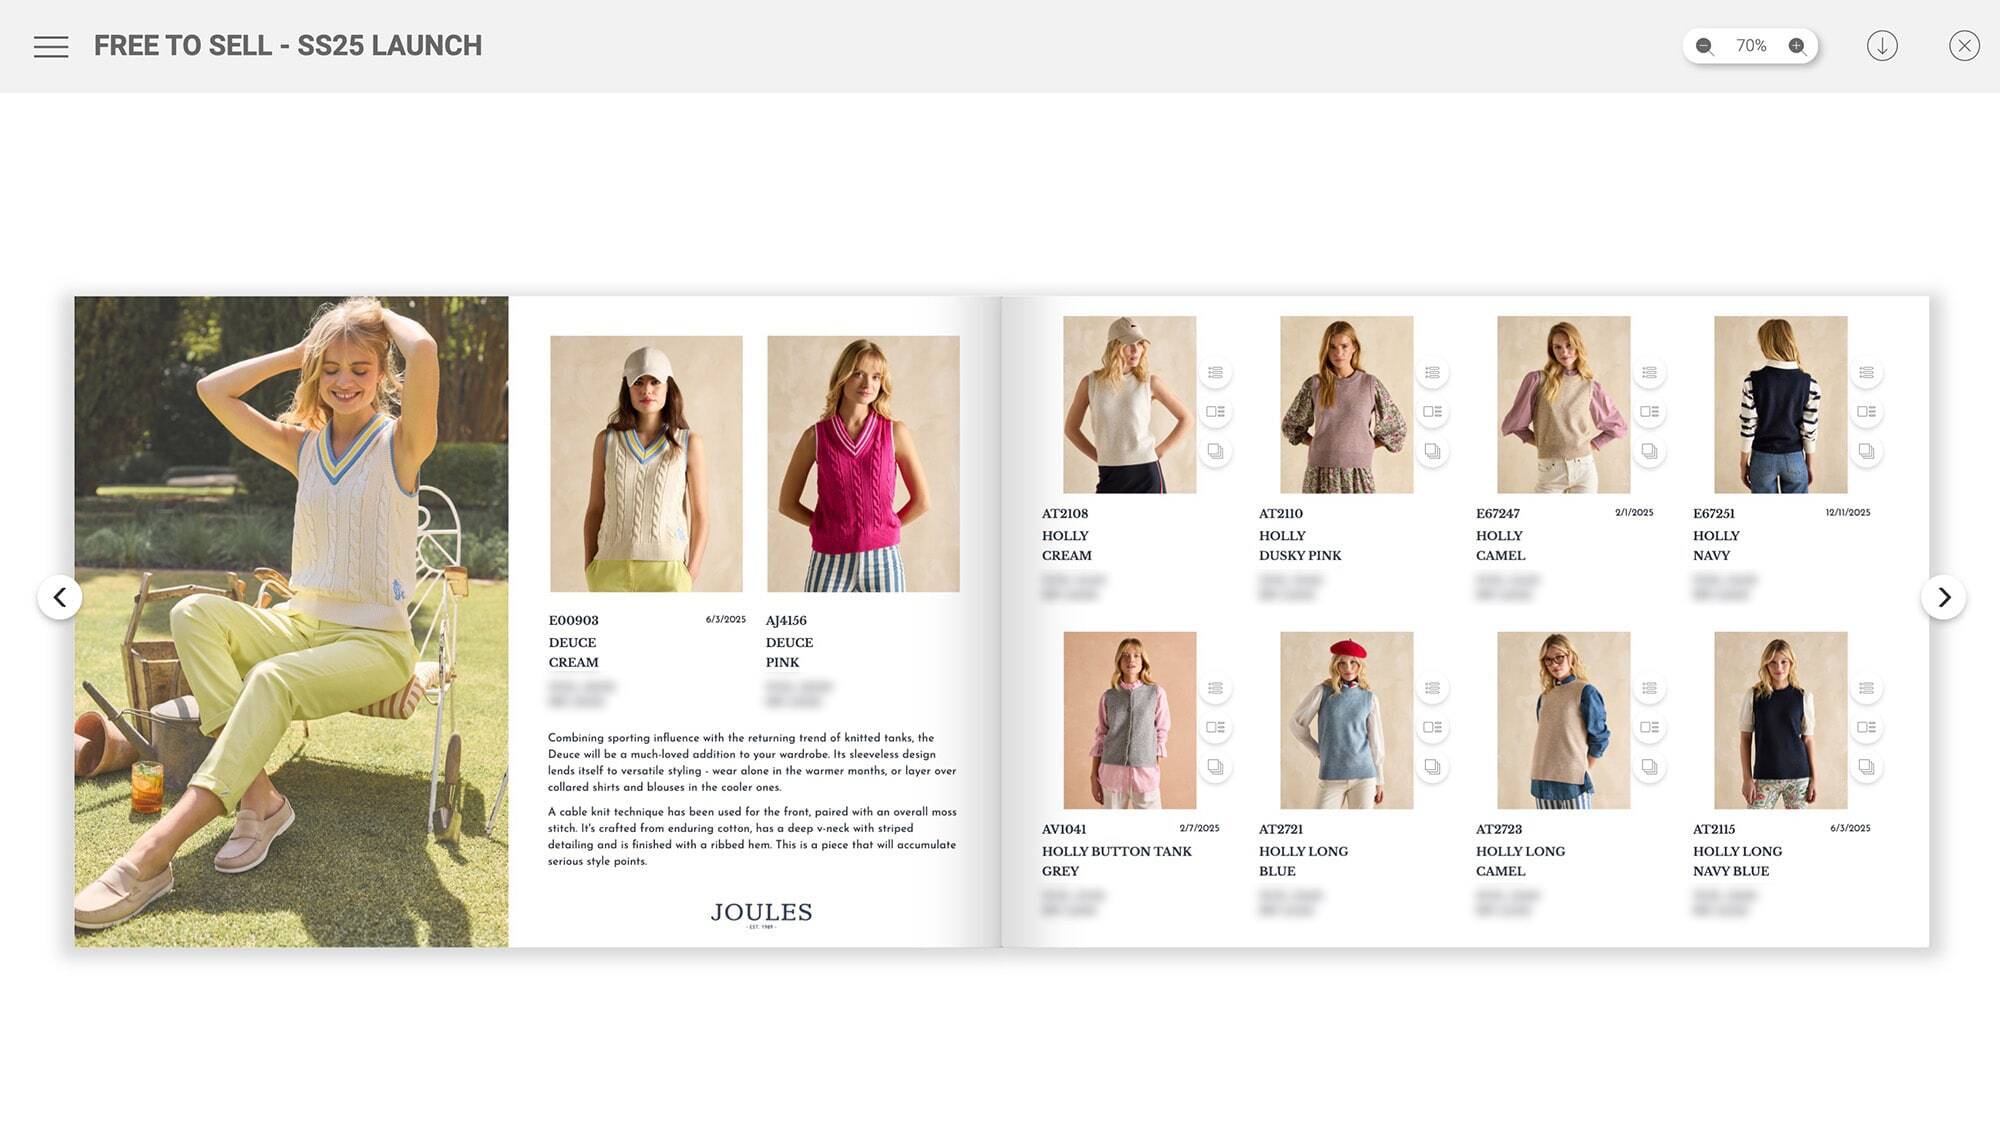Click the download catalog icon
The height and width of the screenshot is (1145, 2000).
point(1884,45)
